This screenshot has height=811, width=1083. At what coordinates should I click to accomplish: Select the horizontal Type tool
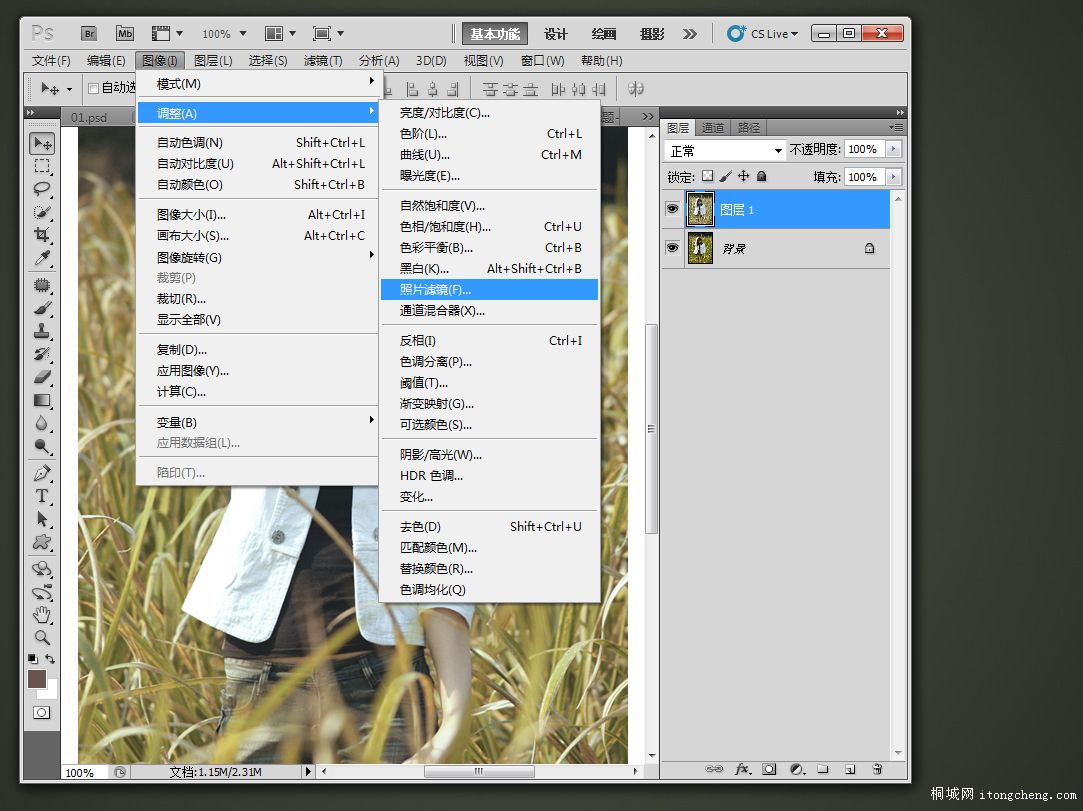click(42, 496)
